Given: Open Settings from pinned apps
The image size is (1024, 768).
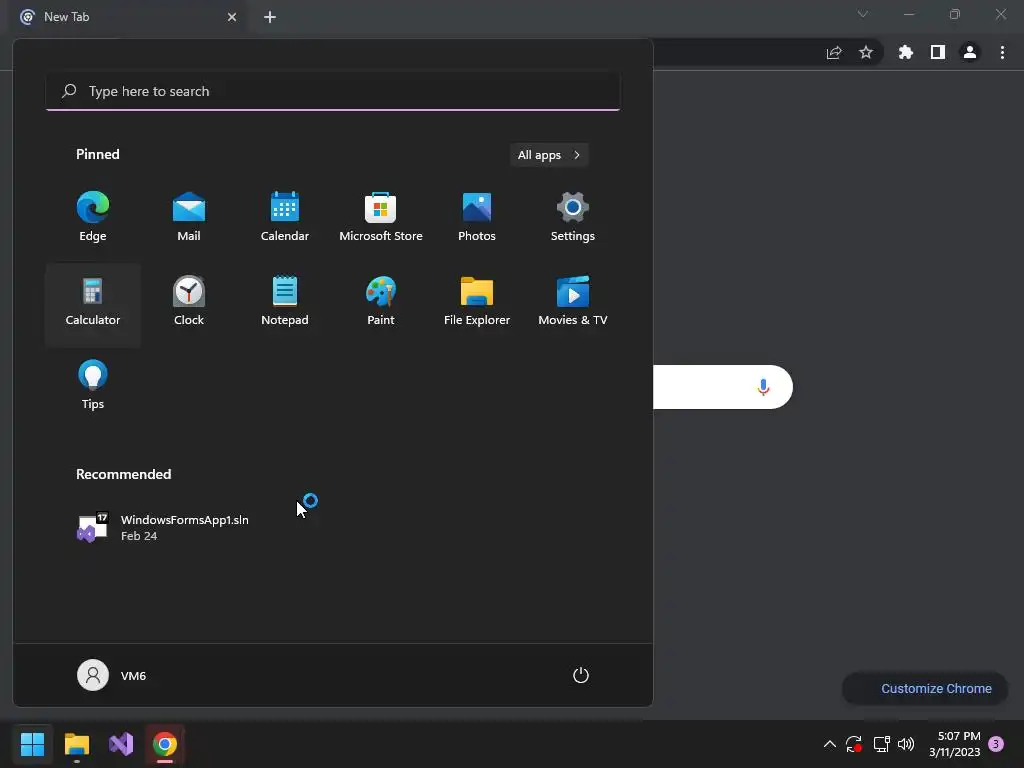Looking at the screenshot, I should pyautogui.click(x=573, y=217).
